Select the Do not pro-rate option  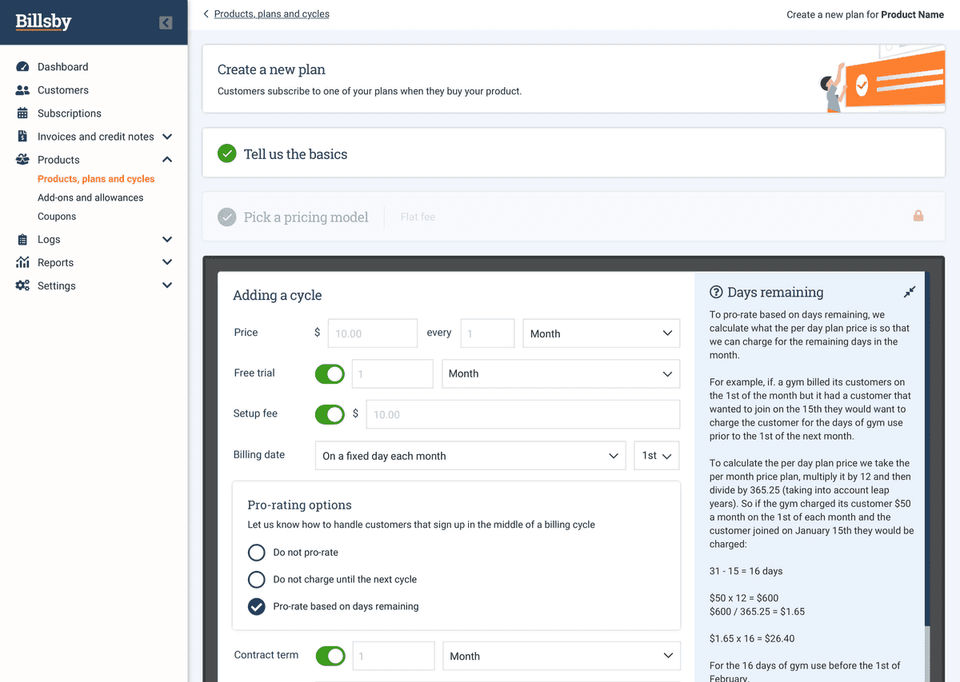[x=257, y=553]
